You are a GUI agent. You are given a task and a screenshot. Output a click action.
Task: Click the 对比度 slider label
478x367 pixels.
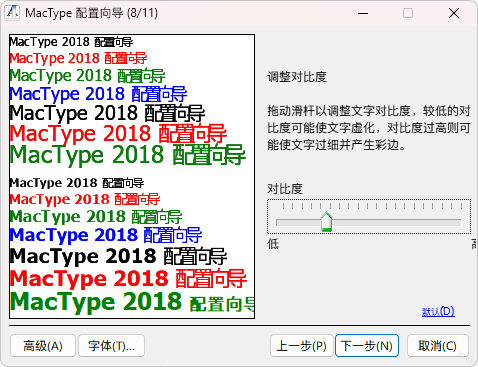tap(285, 189)
